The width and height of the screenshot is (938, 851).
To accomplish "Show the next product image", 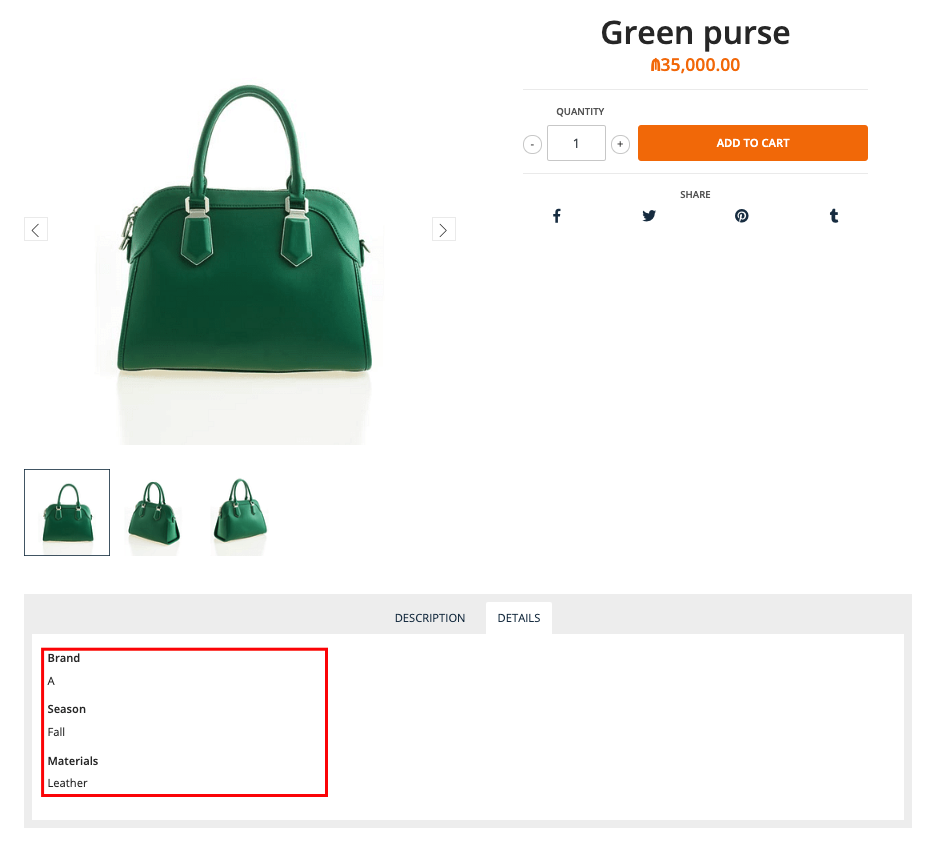I will click(443, 230).
